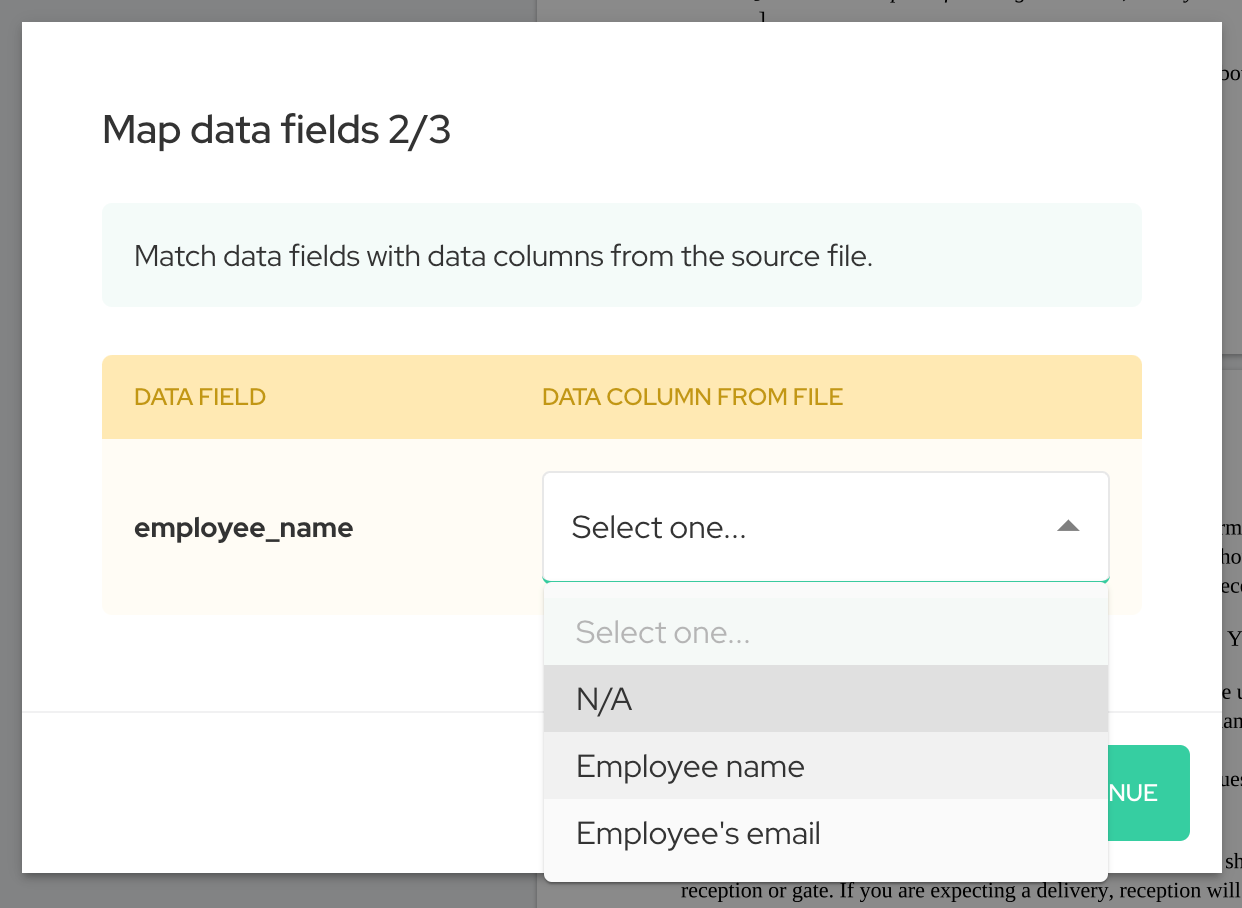The height and width of the screenshot is (908, 1242).
Task: Click the "Employee's email" list entry
Action: pyautogui.click(x=697, y=832)
